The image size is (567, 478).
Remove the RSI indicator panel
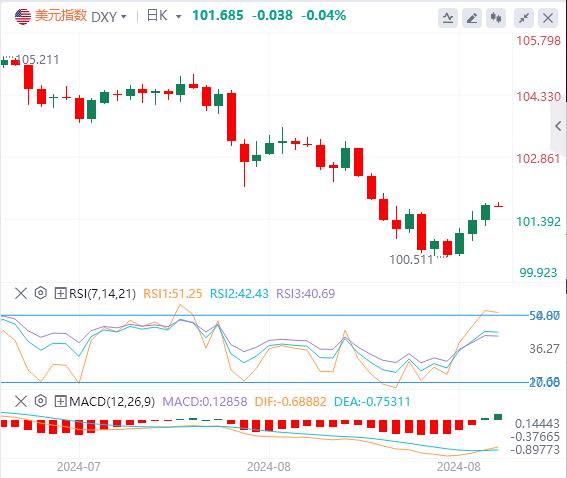[21, 293]
